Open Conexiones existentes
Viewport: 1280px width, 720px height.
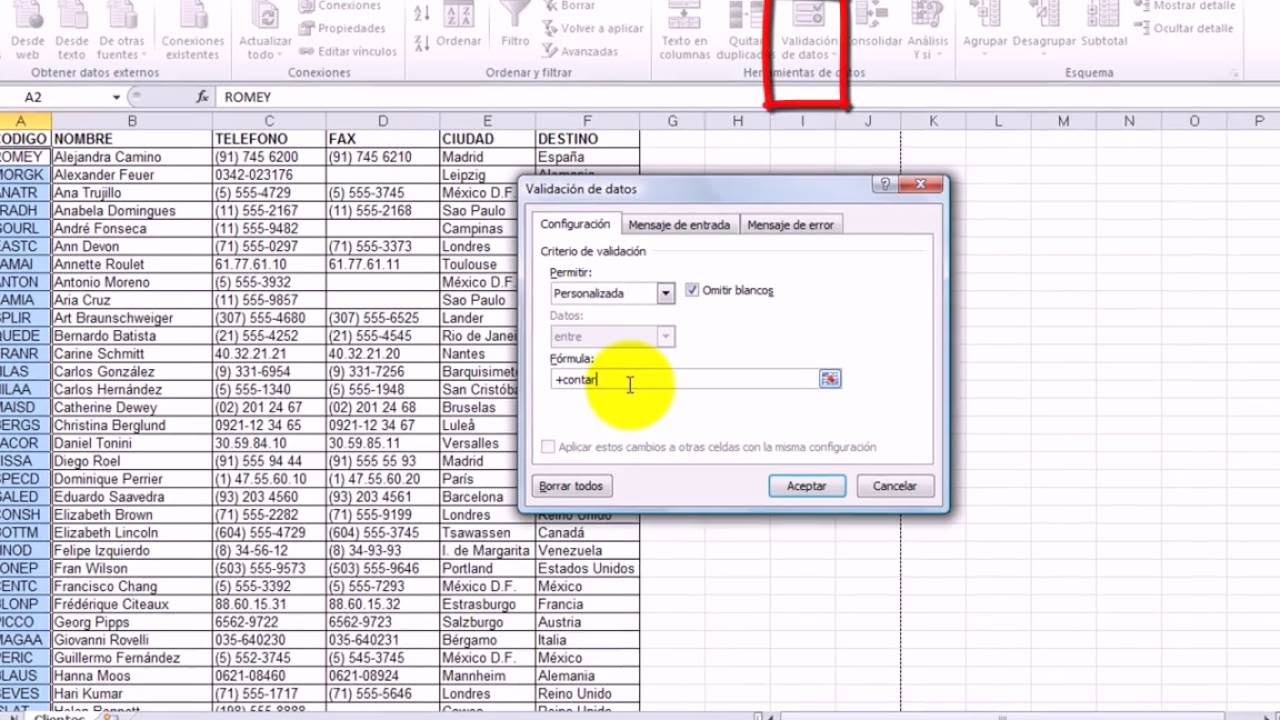tap(193, 30)
